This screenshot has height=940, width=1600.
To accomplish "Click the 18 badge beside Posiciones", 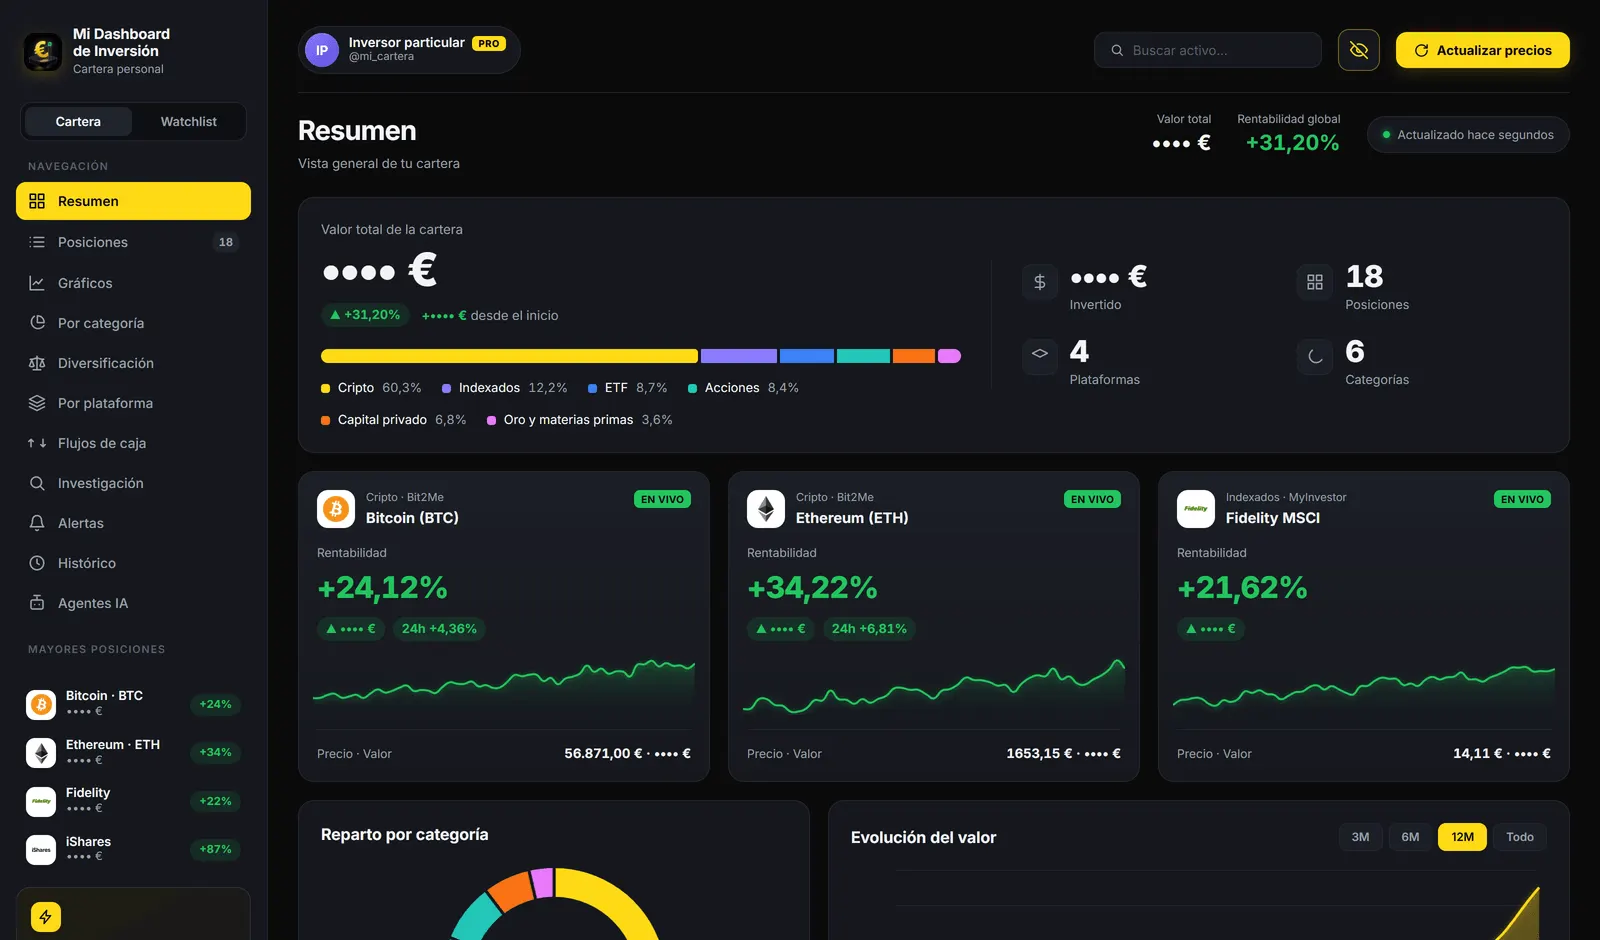I will coord(226,242).
